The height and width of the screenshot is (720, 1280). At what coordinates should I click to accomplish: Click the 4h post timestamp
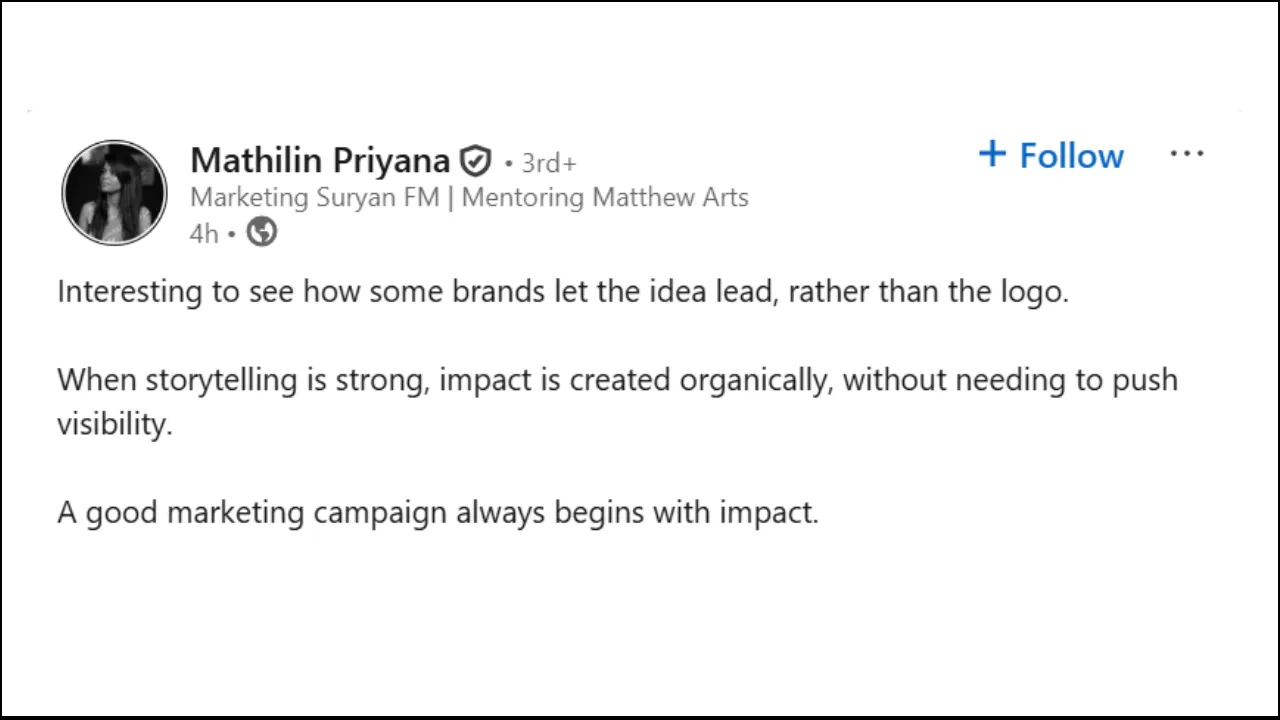[203, 233]
